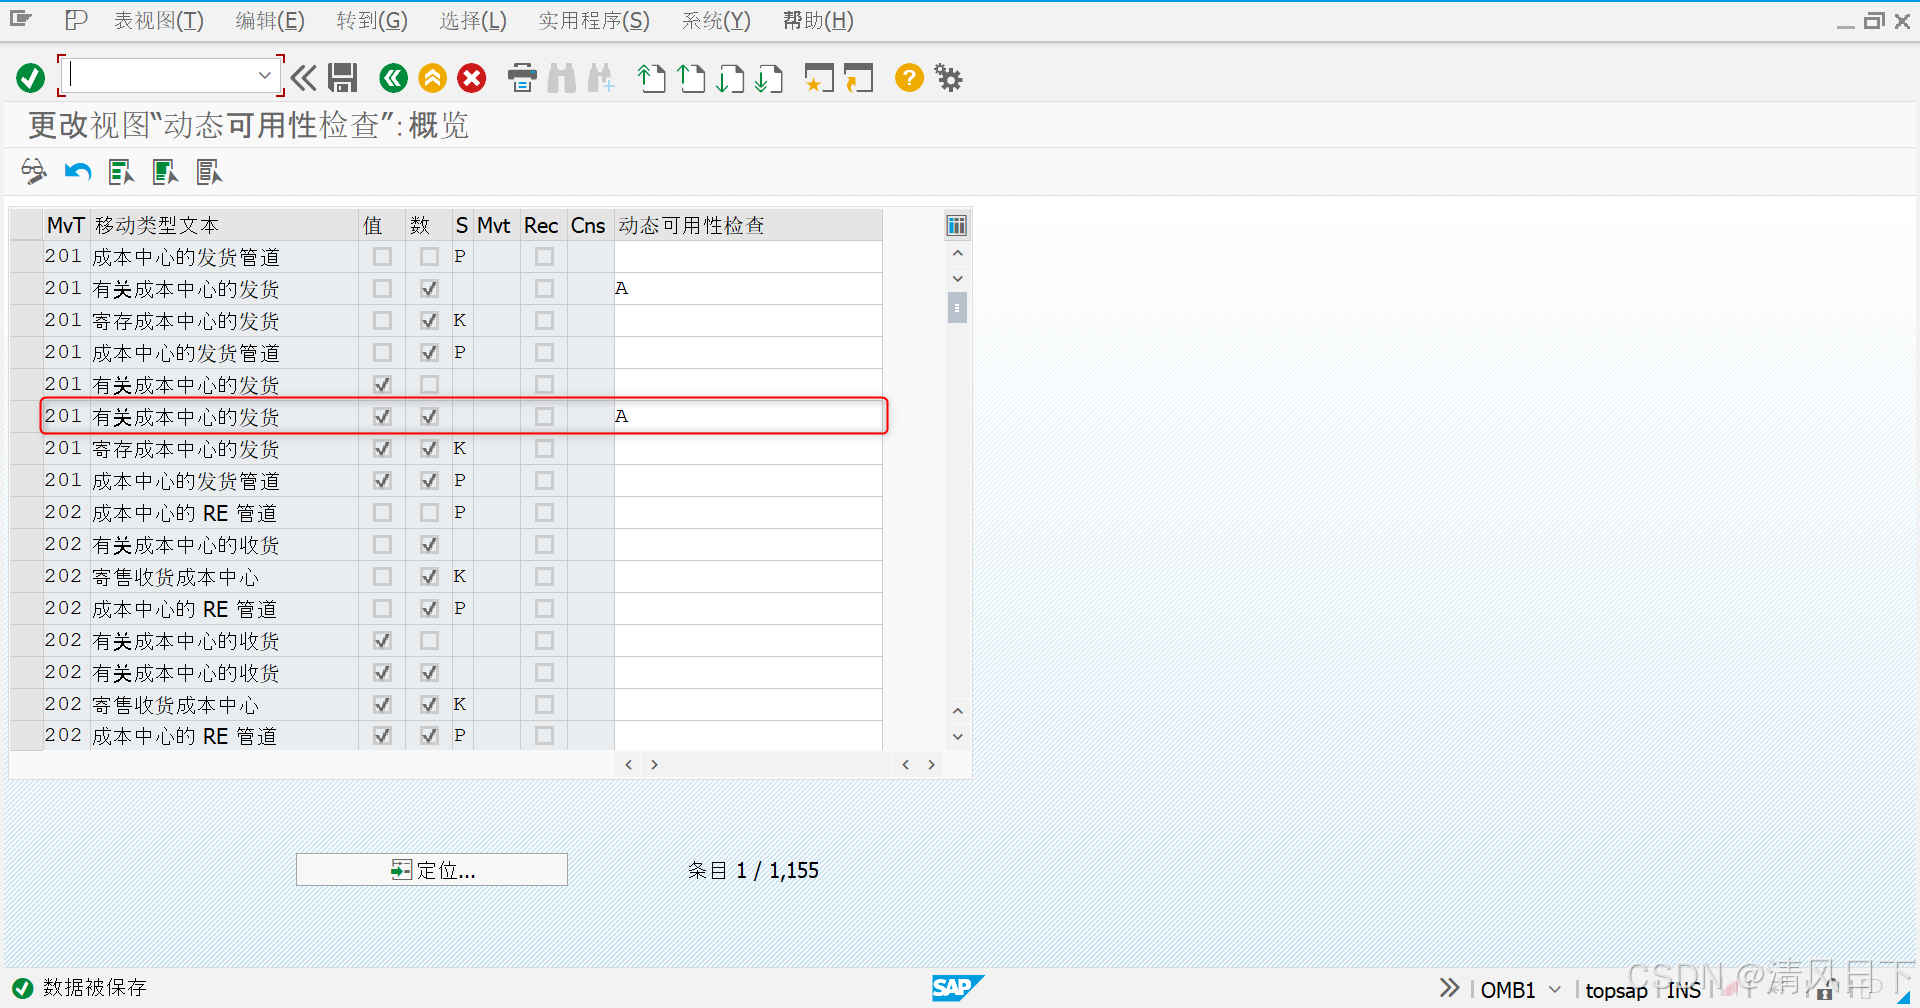1920x1008 pixels.
Task: Open 转到(G) menu
Action: tap(372, 21)
